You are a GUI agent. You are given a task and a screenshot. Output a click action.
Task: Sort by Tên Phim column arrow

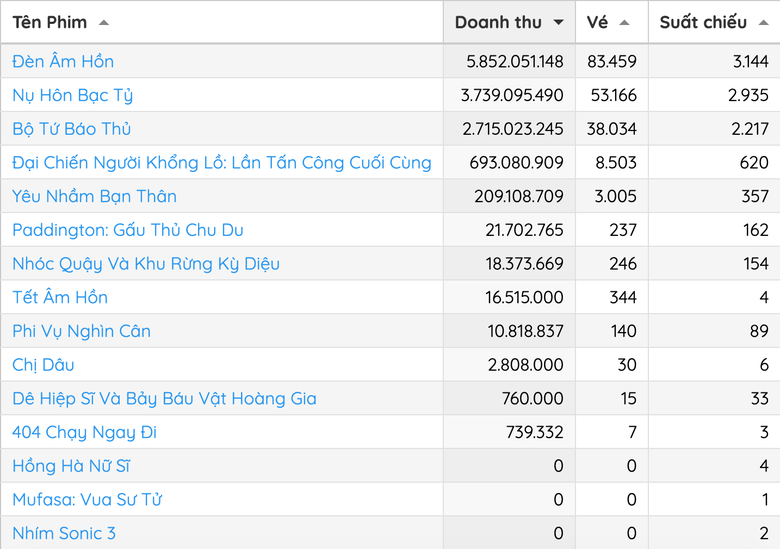(x=103, y=22)
